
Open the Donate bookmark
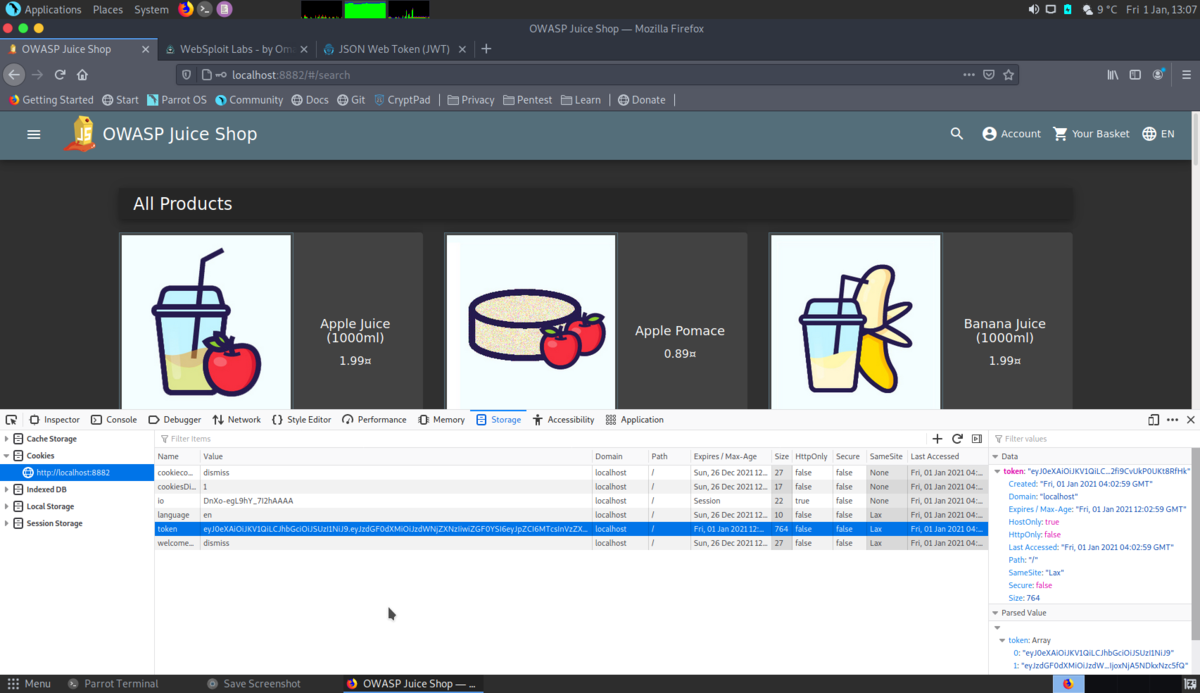coord(641,100)
